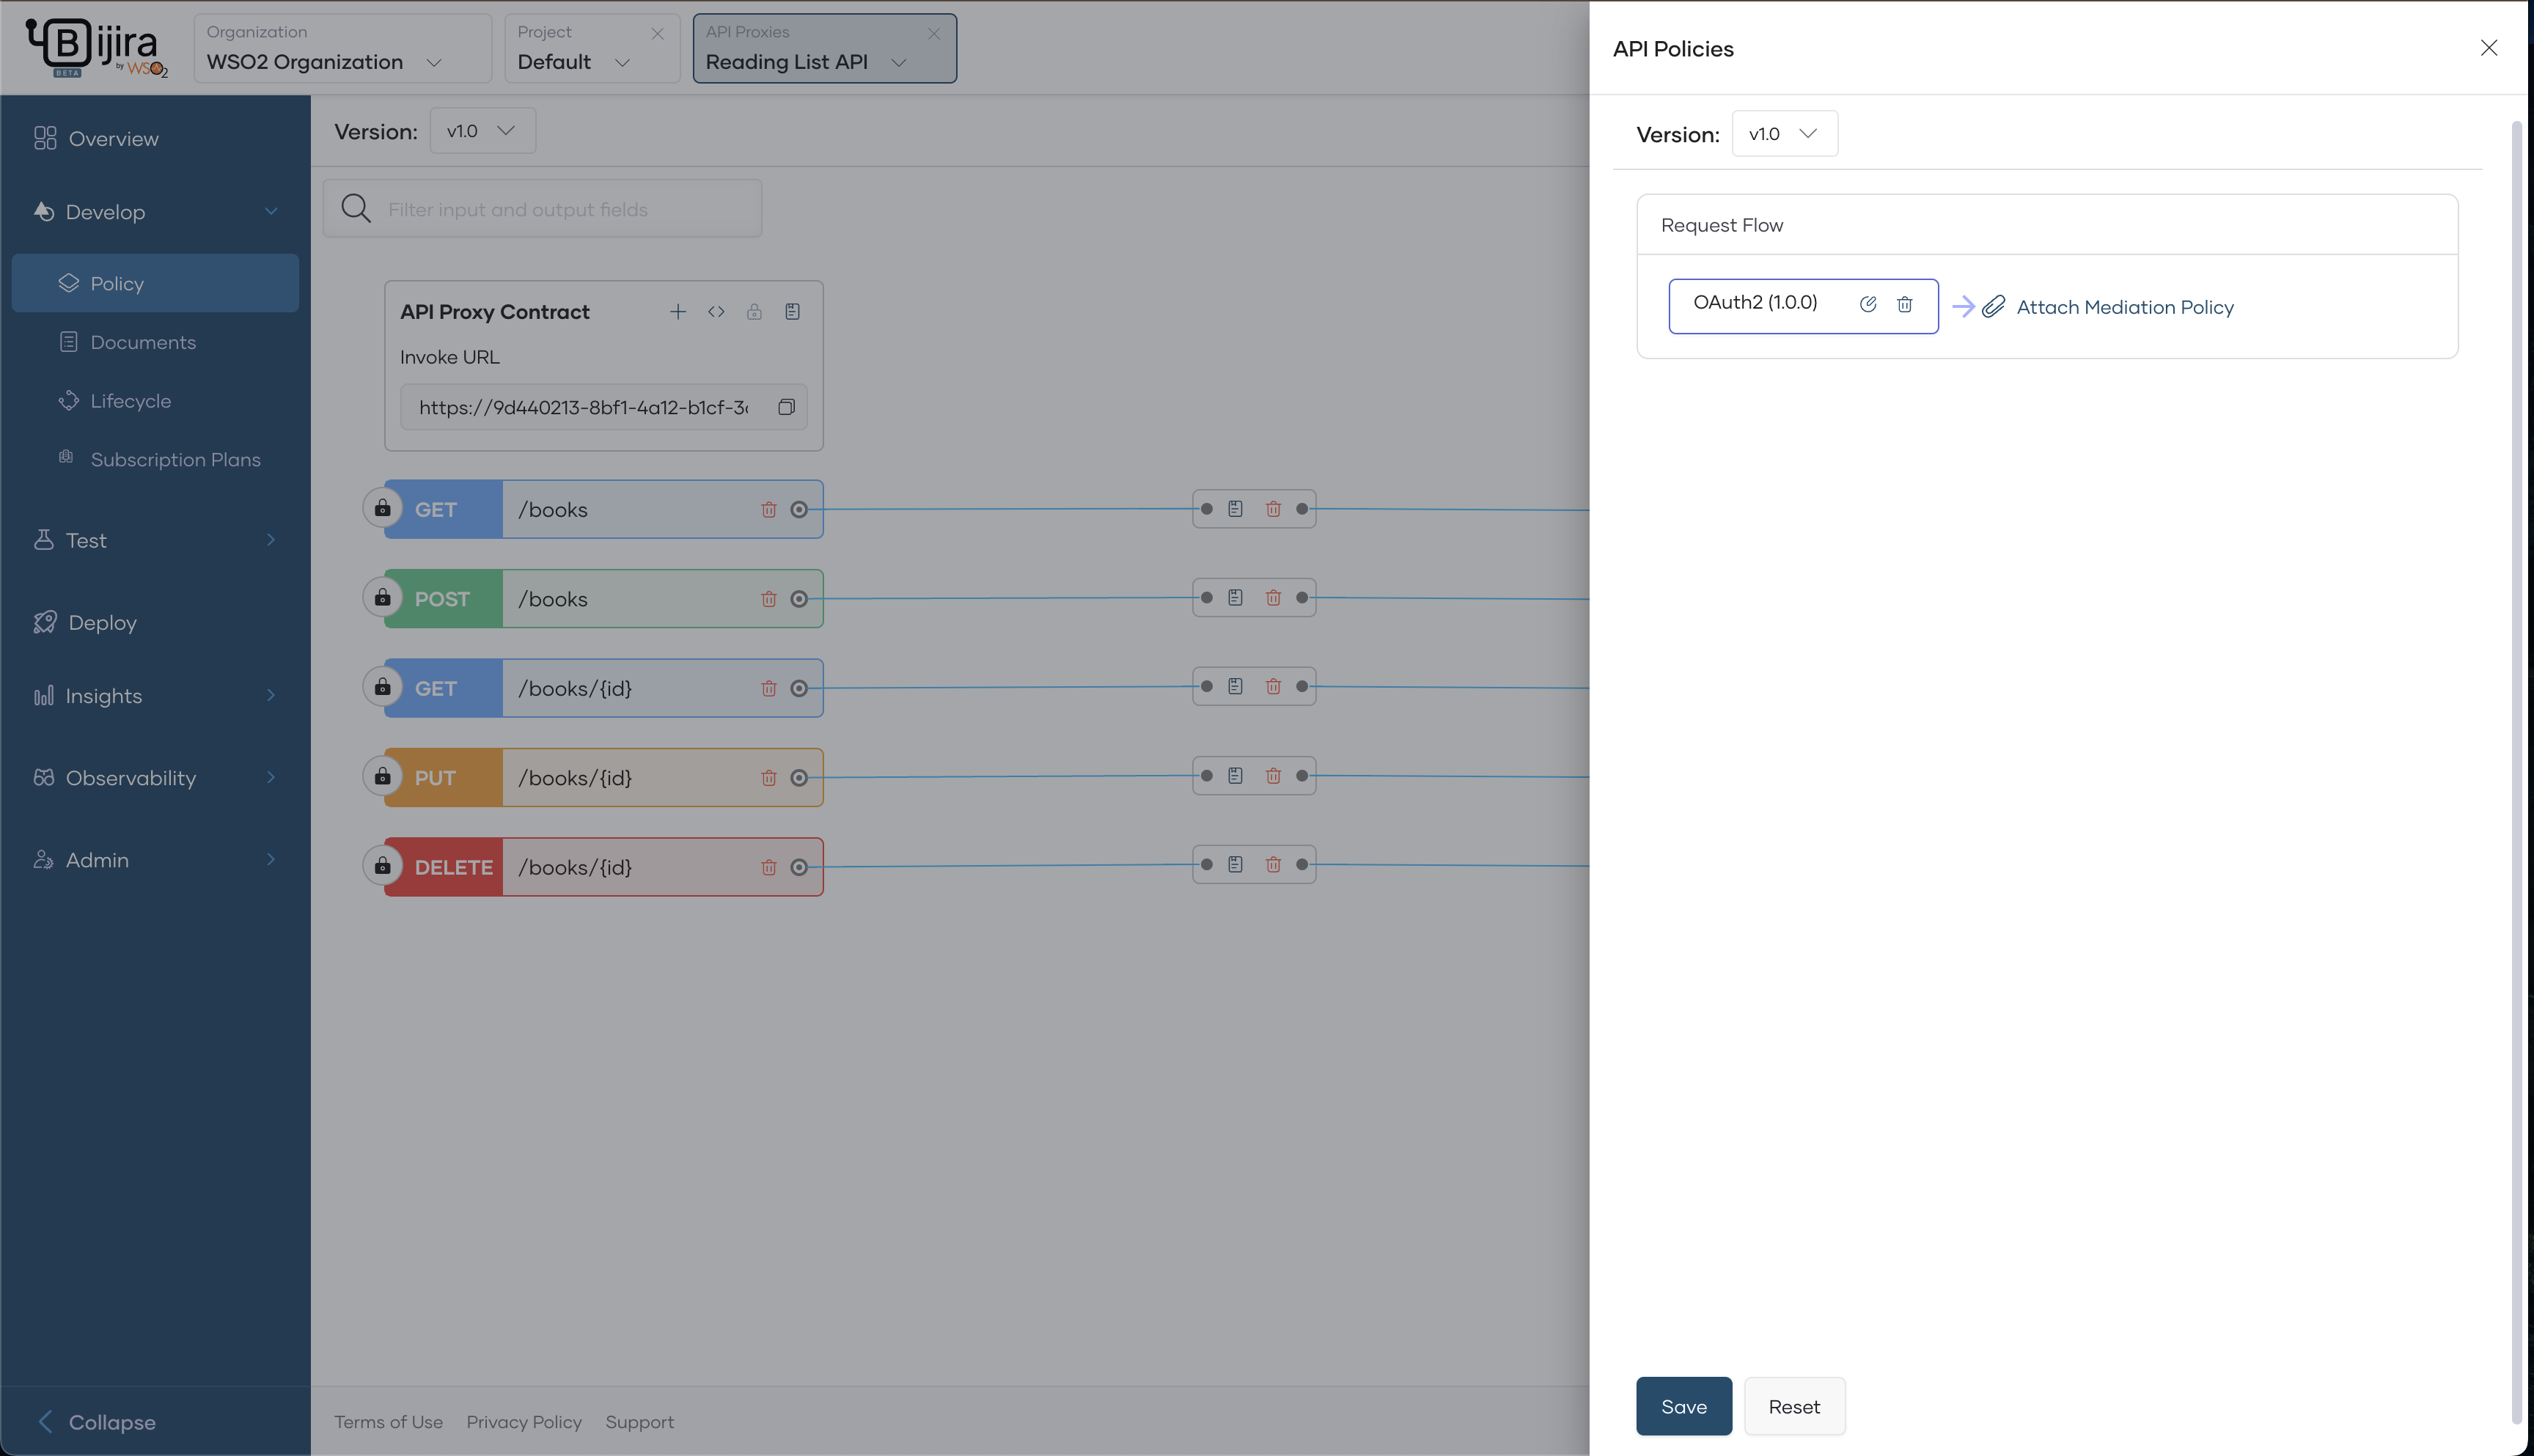
Task: Open code view icon in API Proxy Contract
Action: coord(716,312)
